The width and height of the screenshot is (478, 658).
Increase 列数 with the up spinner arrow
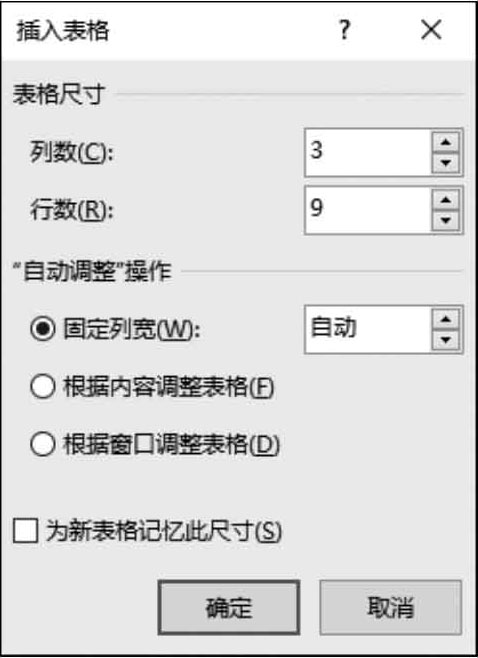[446, 142]
